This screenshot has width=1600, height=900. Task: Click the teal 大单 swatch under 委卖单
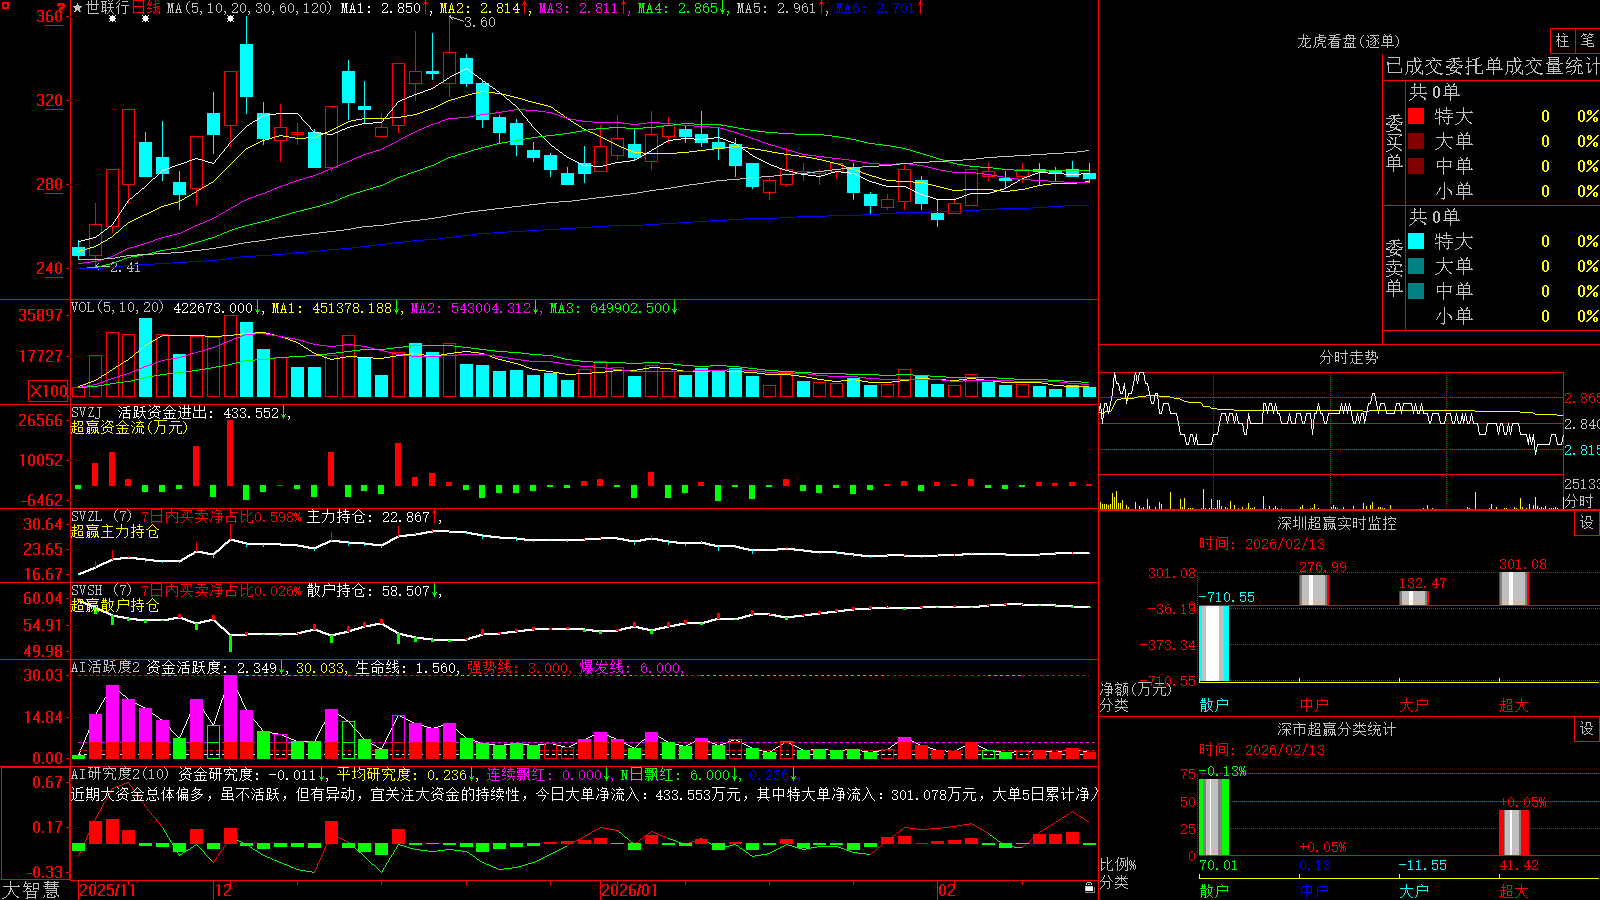click(1416, 266)
